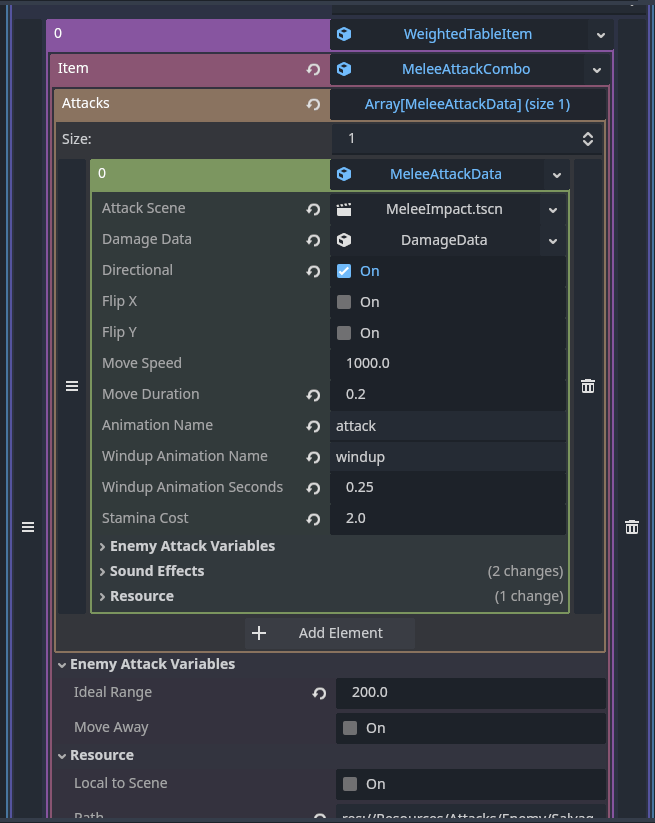
Task: Enable the Flip X checkbox
Action: 344,302
